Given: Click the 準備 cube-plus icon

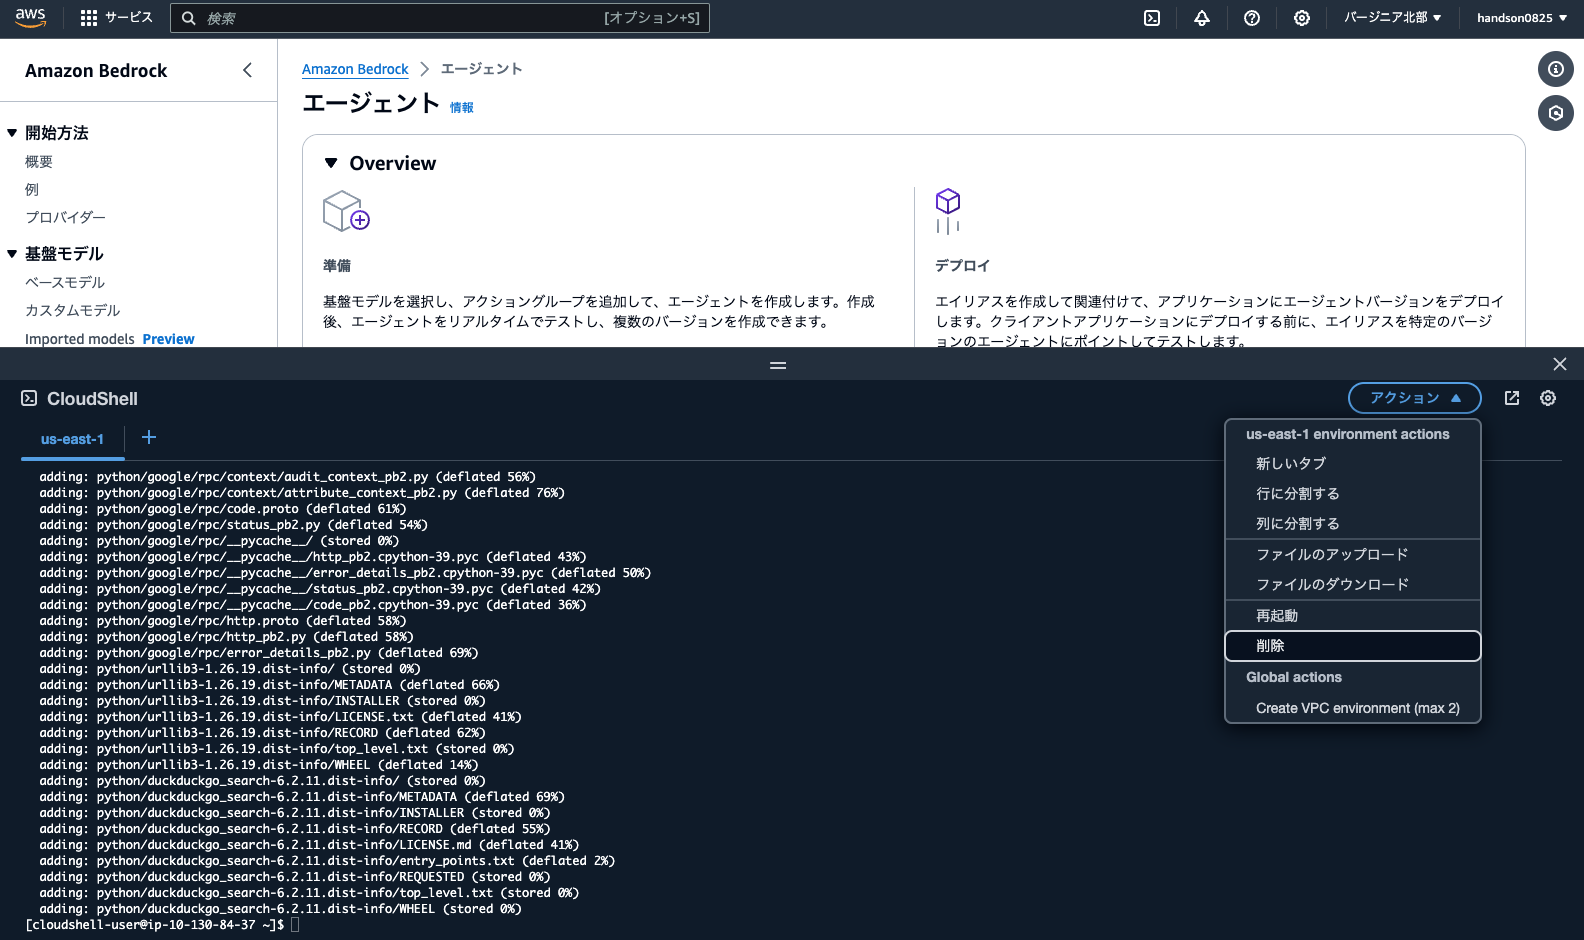Looking at the screenshot, I should [x=346, y=211].
